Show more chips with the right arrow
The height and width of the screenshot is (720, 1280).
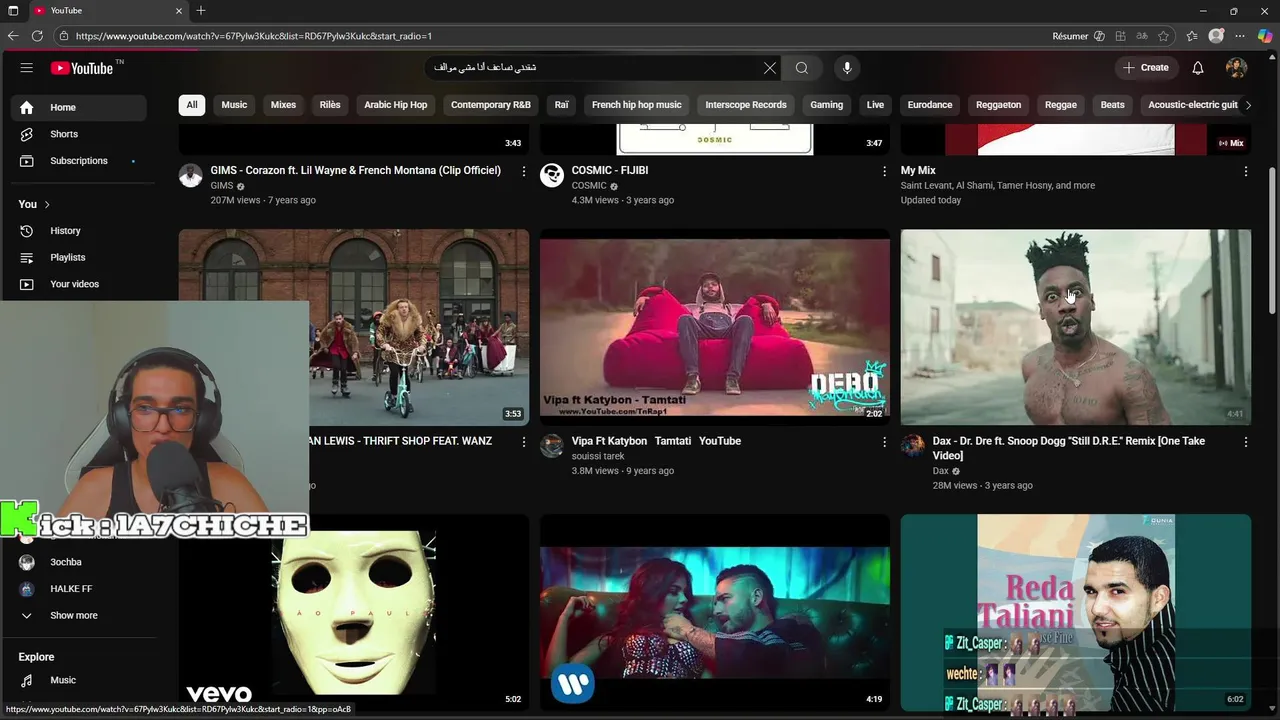[x=1248, y=105]
